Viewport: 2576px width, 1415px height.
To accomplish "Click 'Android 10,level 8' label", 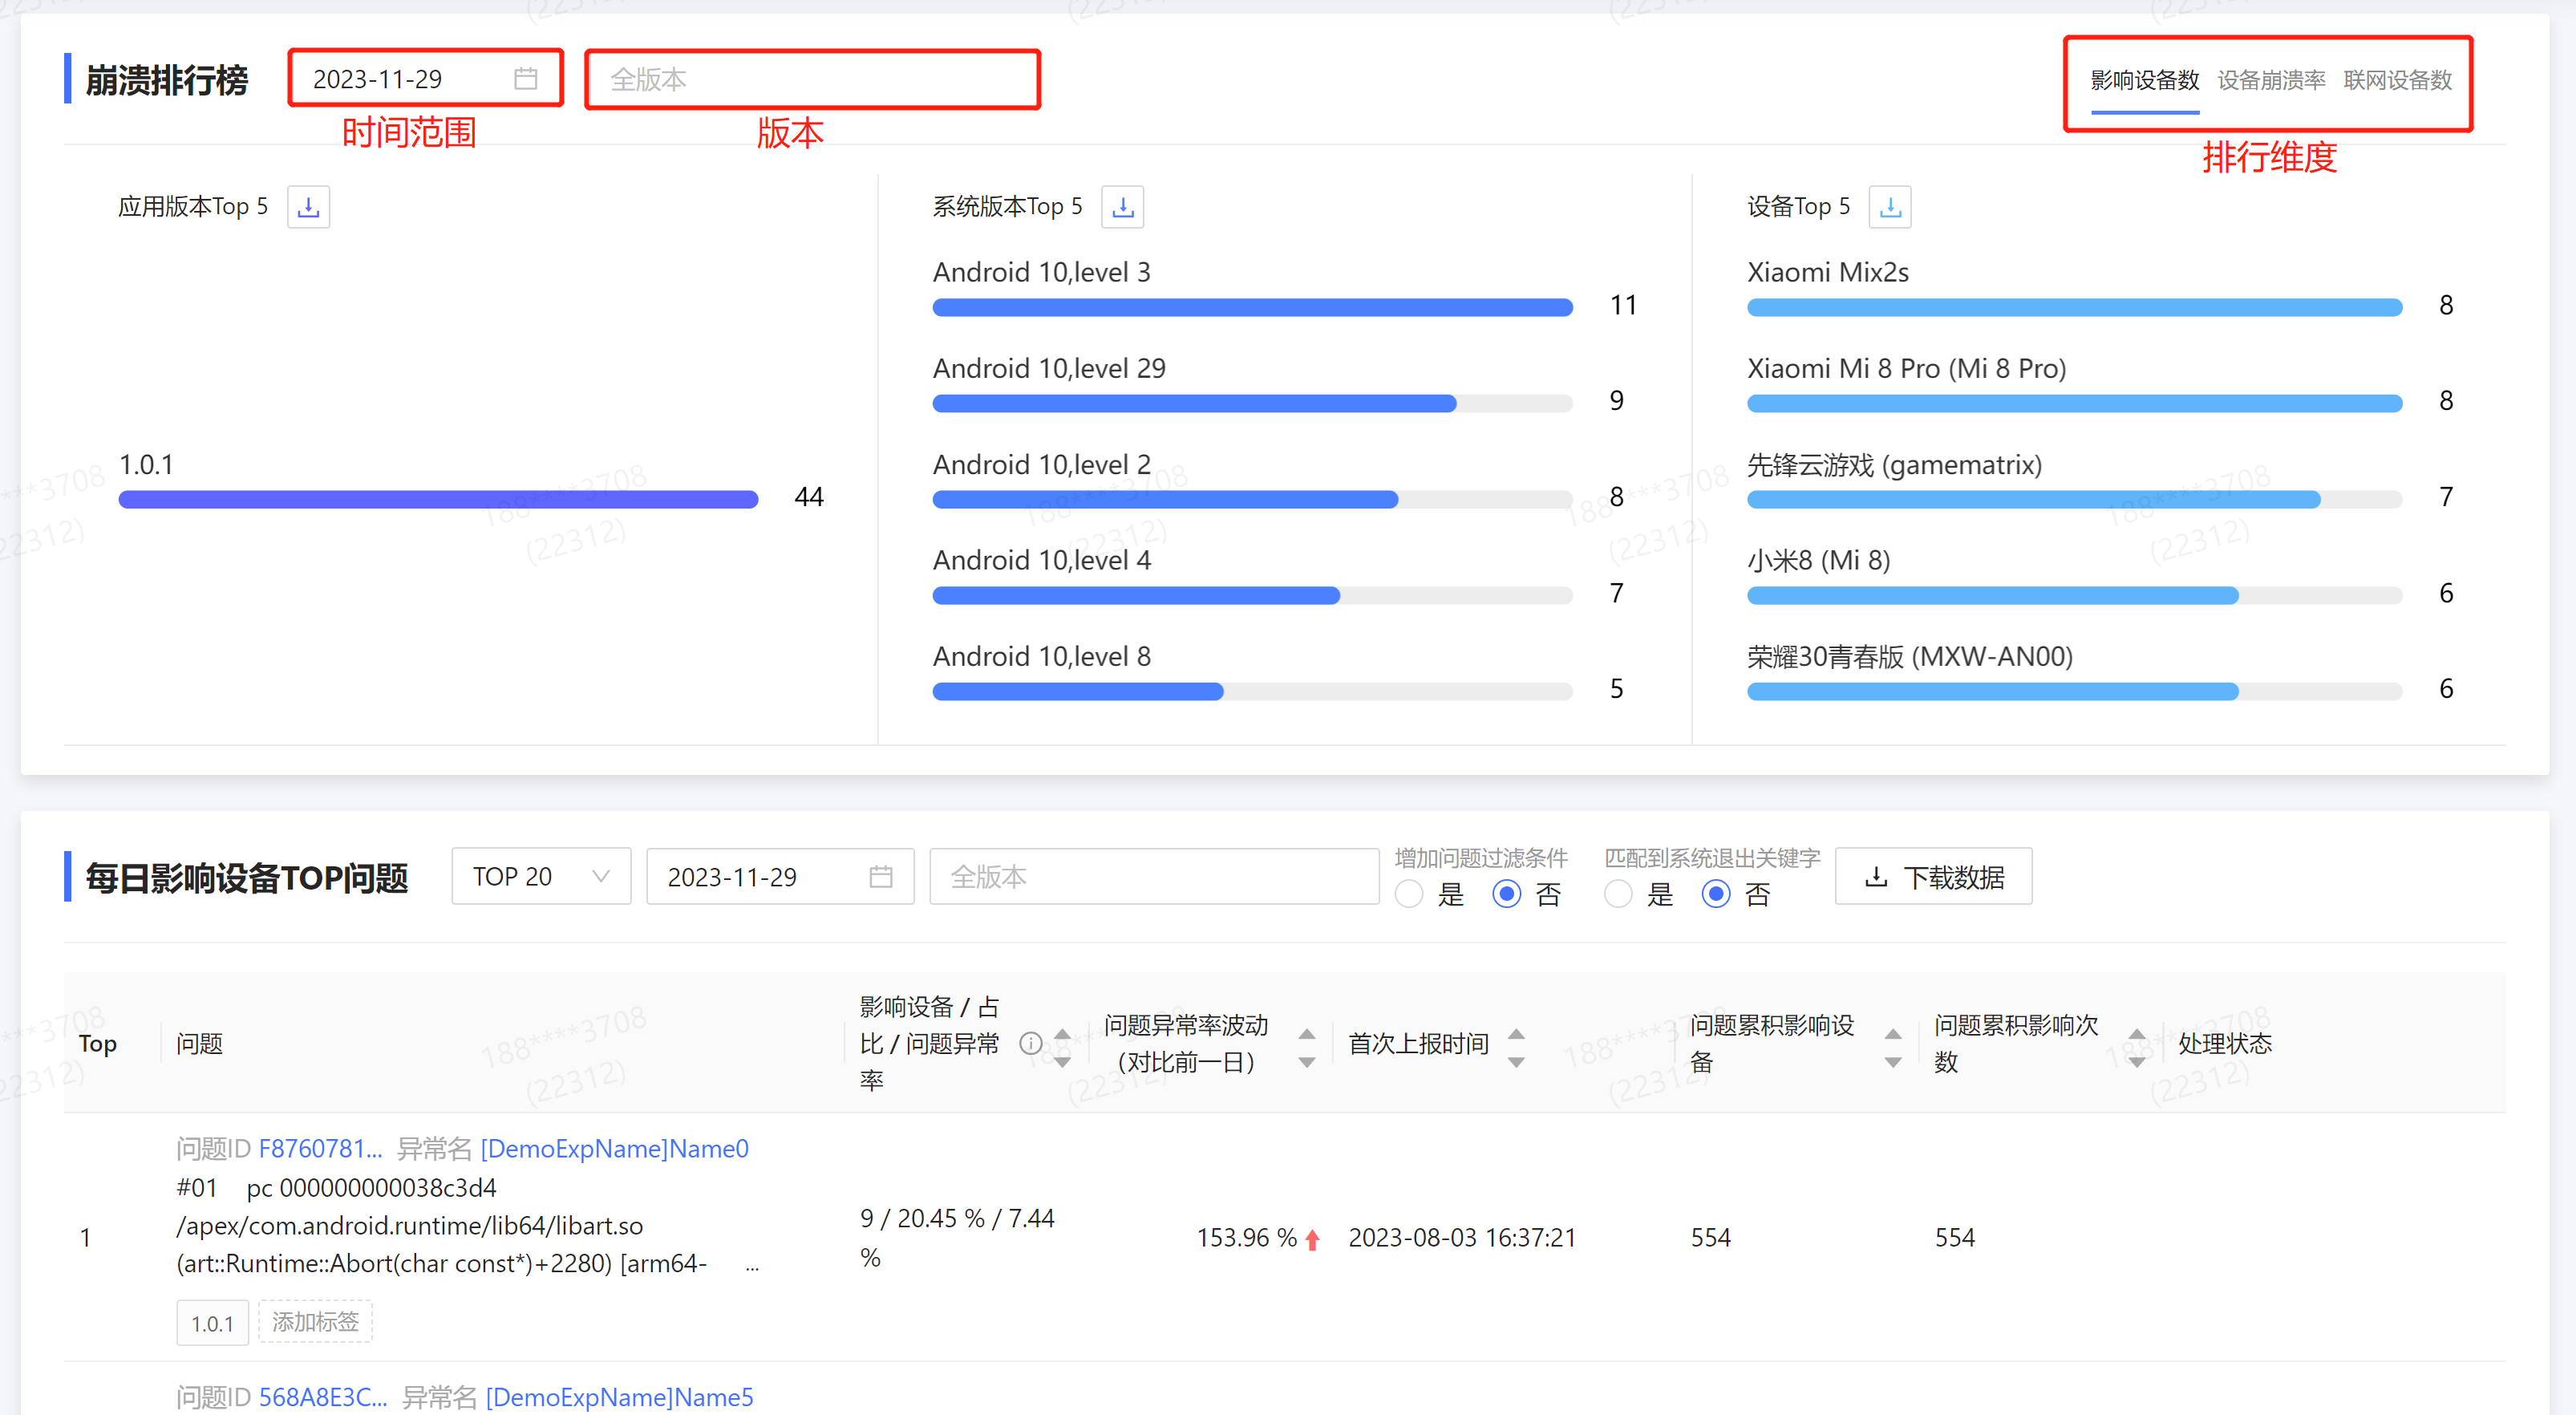I will point(1041,656).
